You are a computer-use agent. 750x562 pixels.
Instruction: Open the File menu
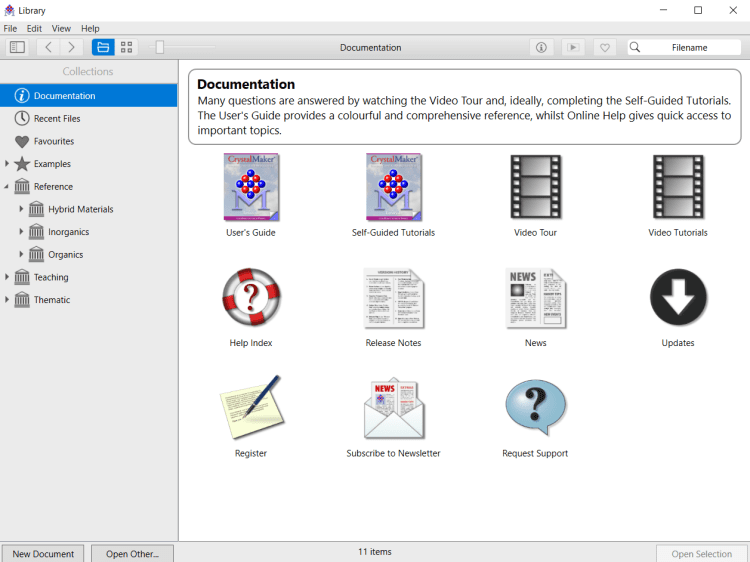click(x=10, y=29)
